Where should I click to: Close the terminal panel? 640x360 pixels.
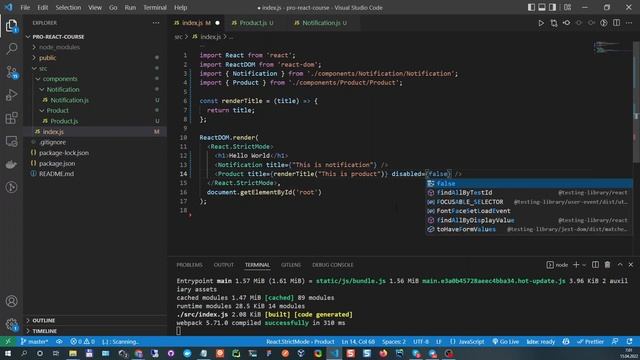(x=631, y=265)
